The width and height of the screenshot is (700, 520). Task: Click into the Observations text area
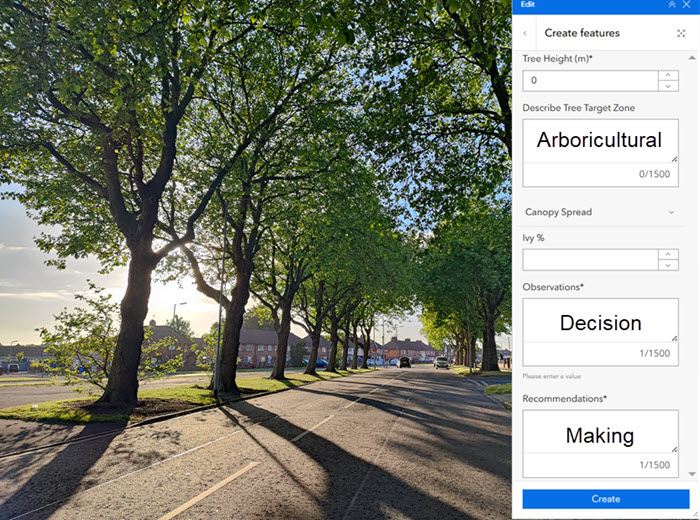pyautogui.click(x=599, y=322)
